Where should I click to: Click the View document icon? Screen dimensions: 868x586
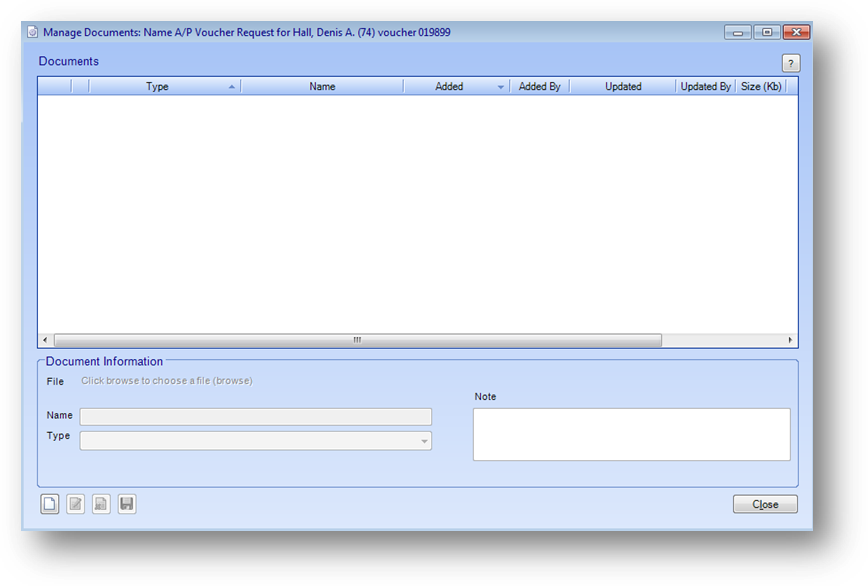click(101, 504)
